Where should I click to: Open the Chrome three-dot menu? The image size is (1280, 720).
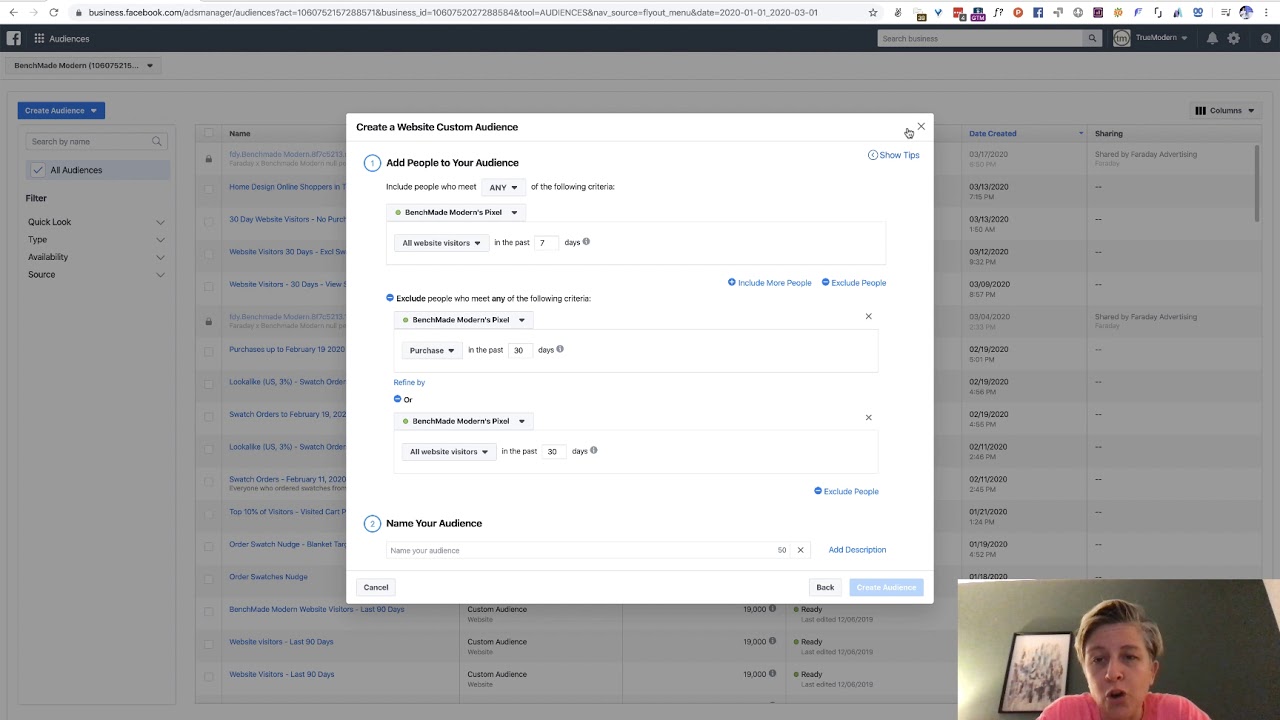(1266, 12)
